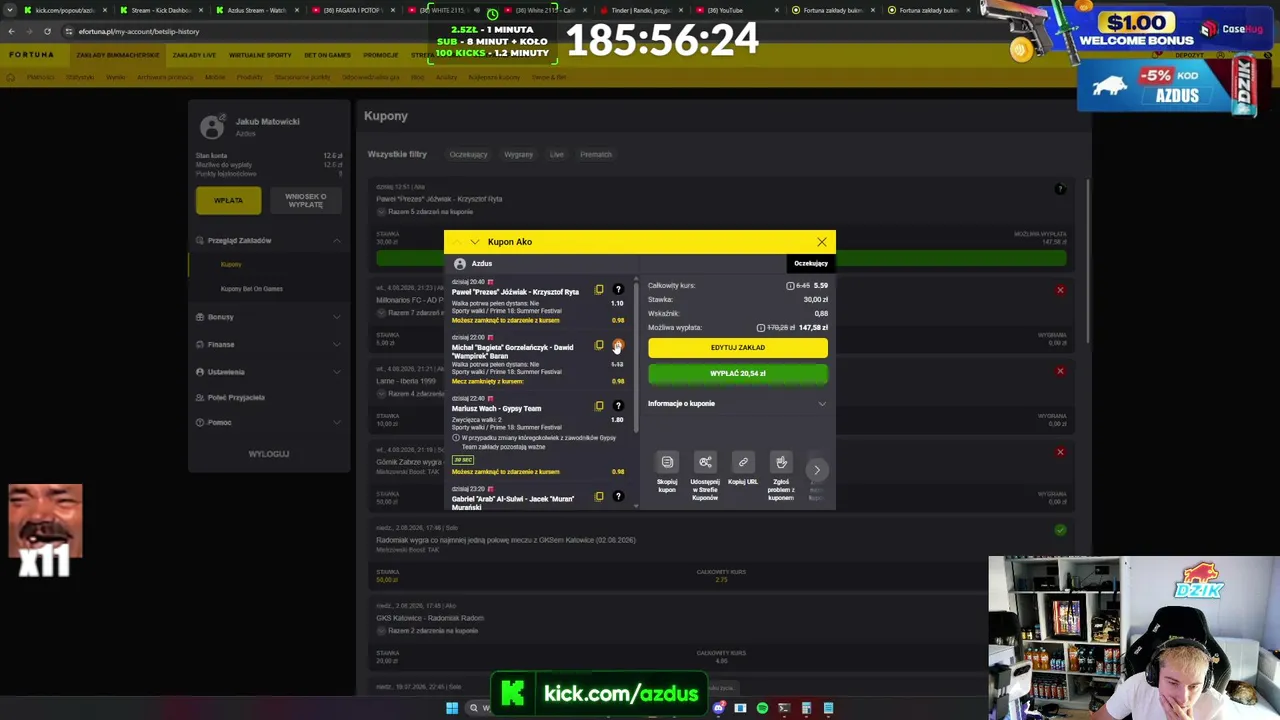Screen dimensions: 1280x720
Task: Open the copy icon beside Michał "Bagieta" Gorzelańczyk event
Action: point(599,345)
